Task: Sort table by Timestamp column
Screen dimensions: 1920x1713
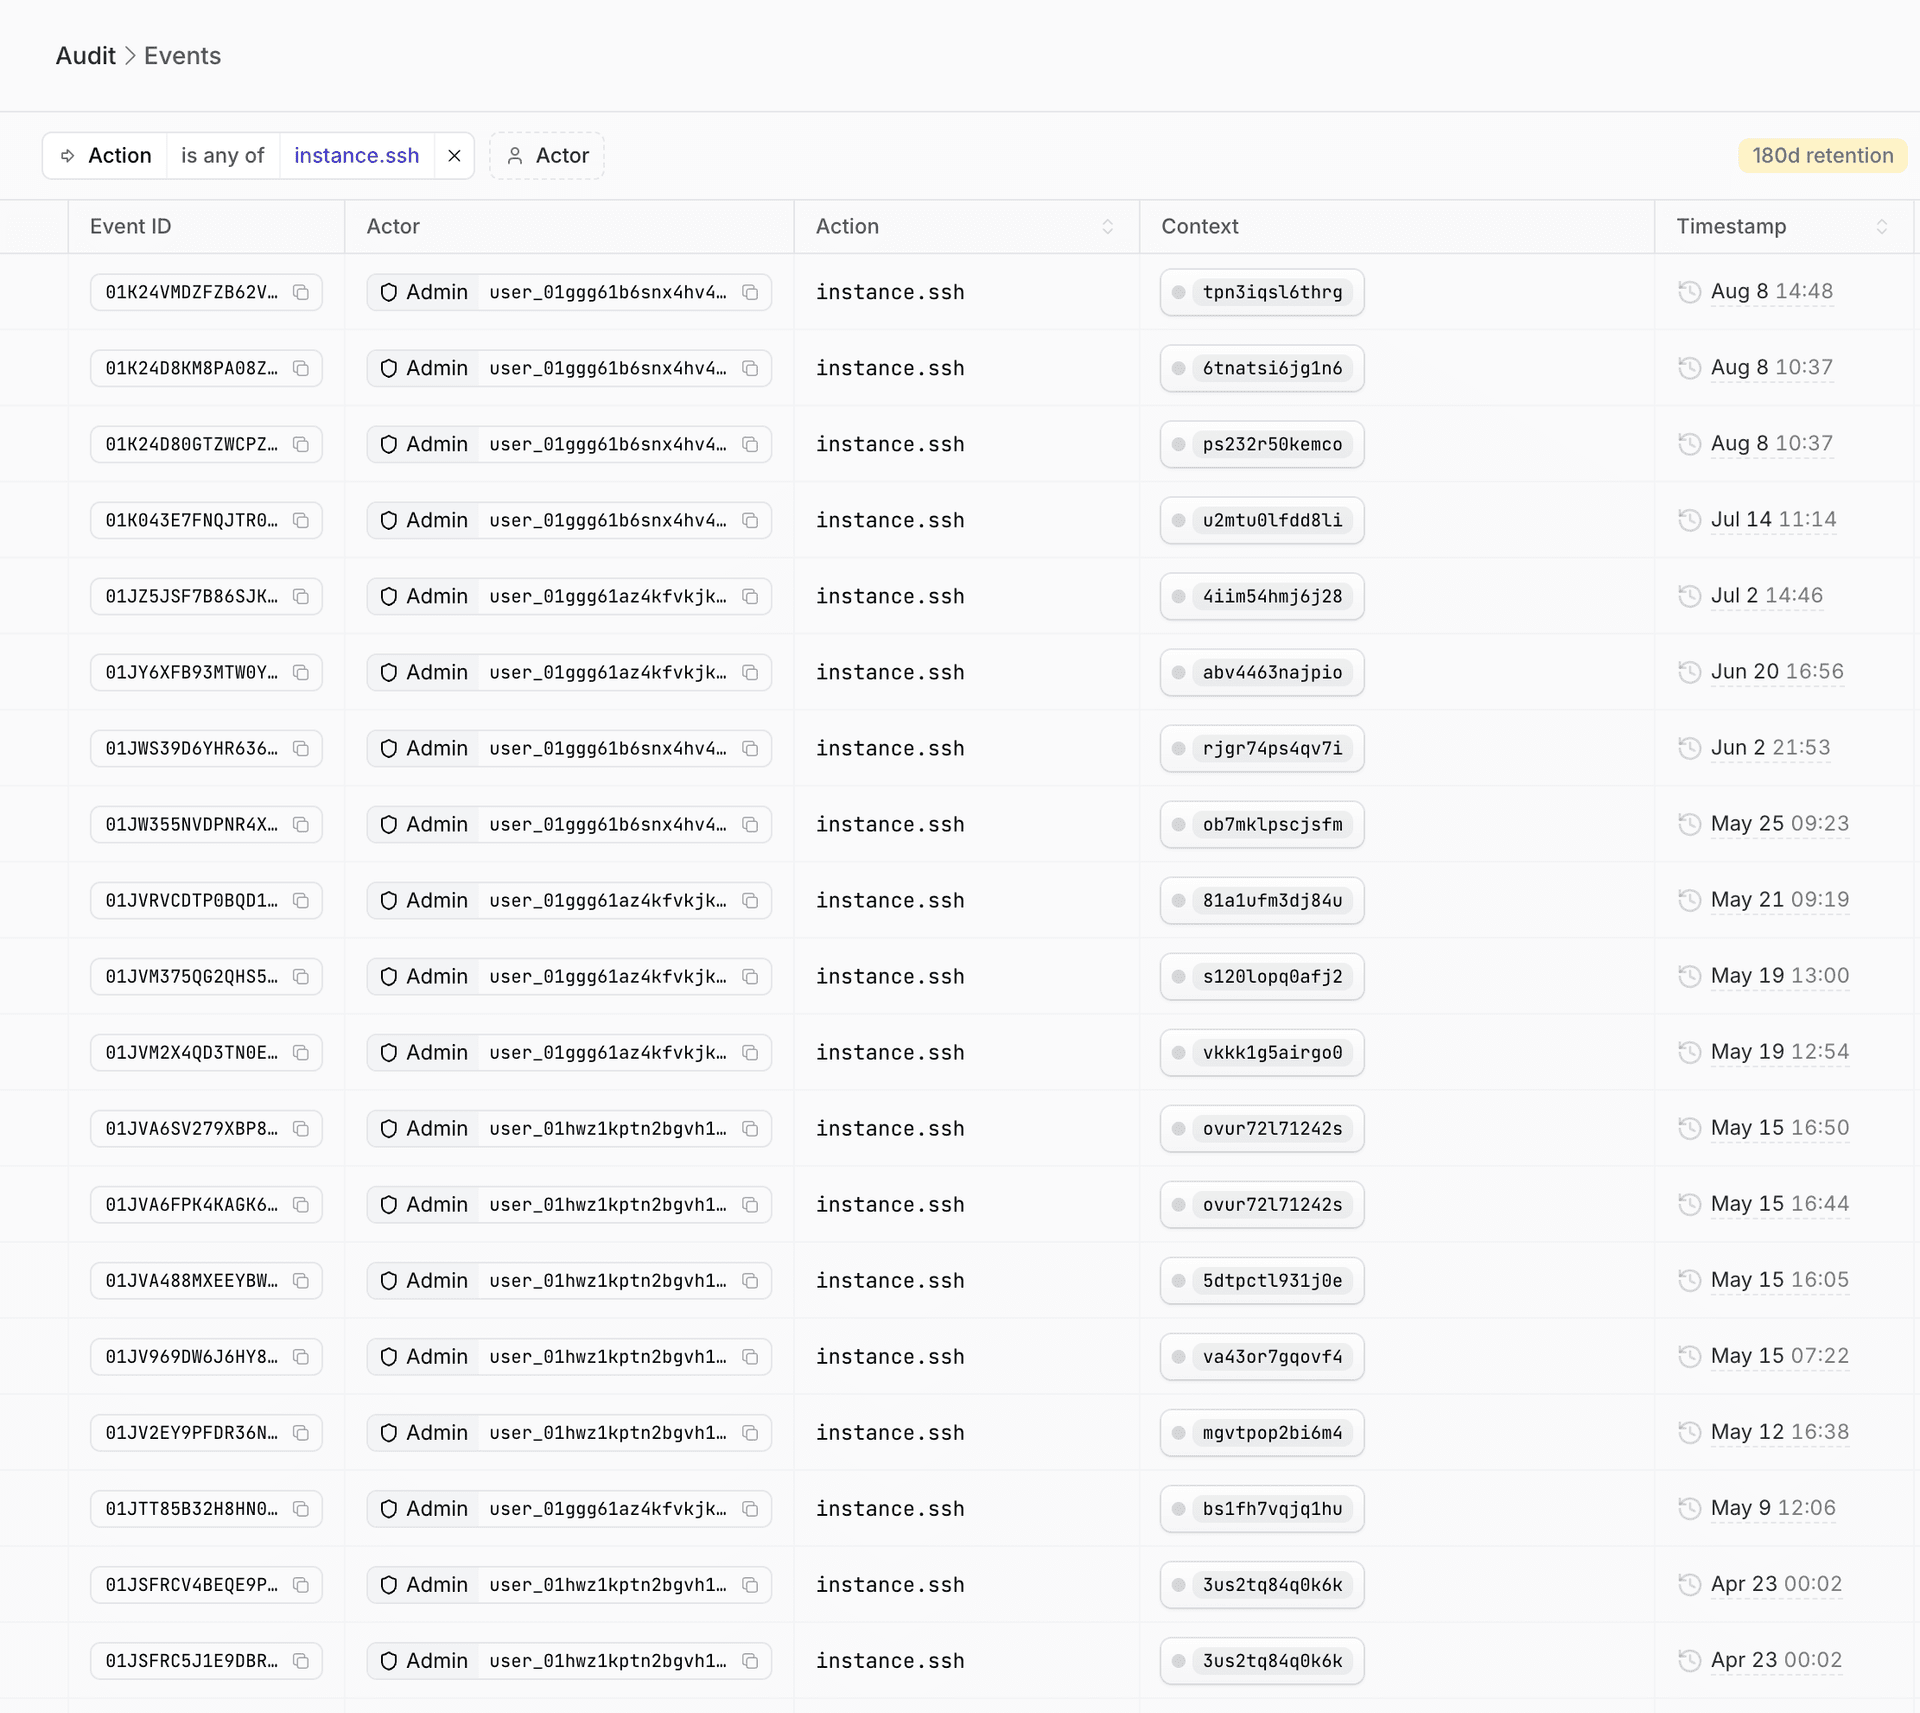Action: click(x=1881, y=227)
